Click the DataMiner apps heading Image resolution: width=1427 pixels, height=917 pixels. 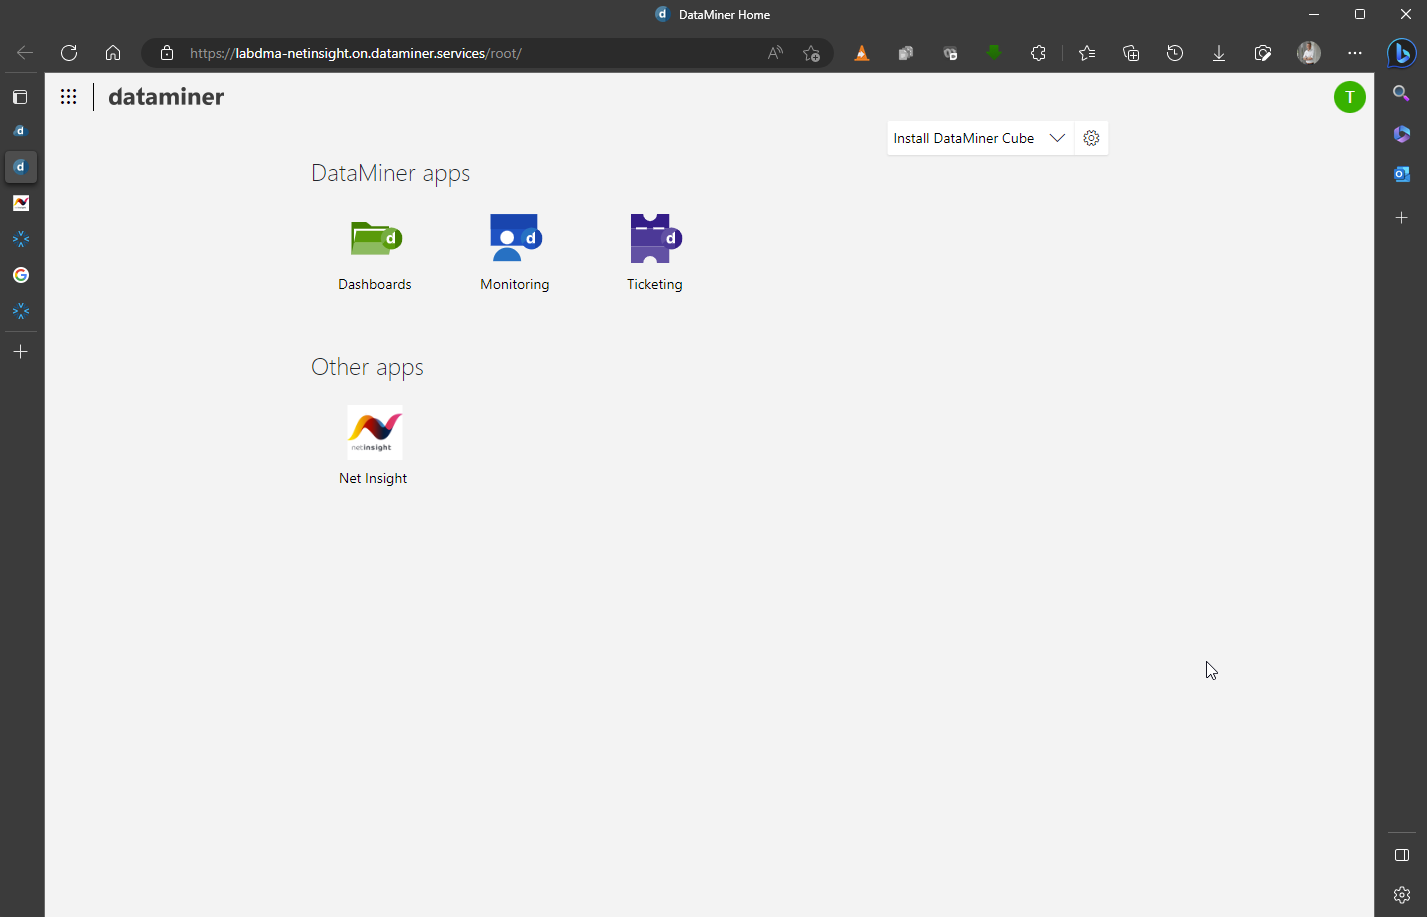(391, 173)
